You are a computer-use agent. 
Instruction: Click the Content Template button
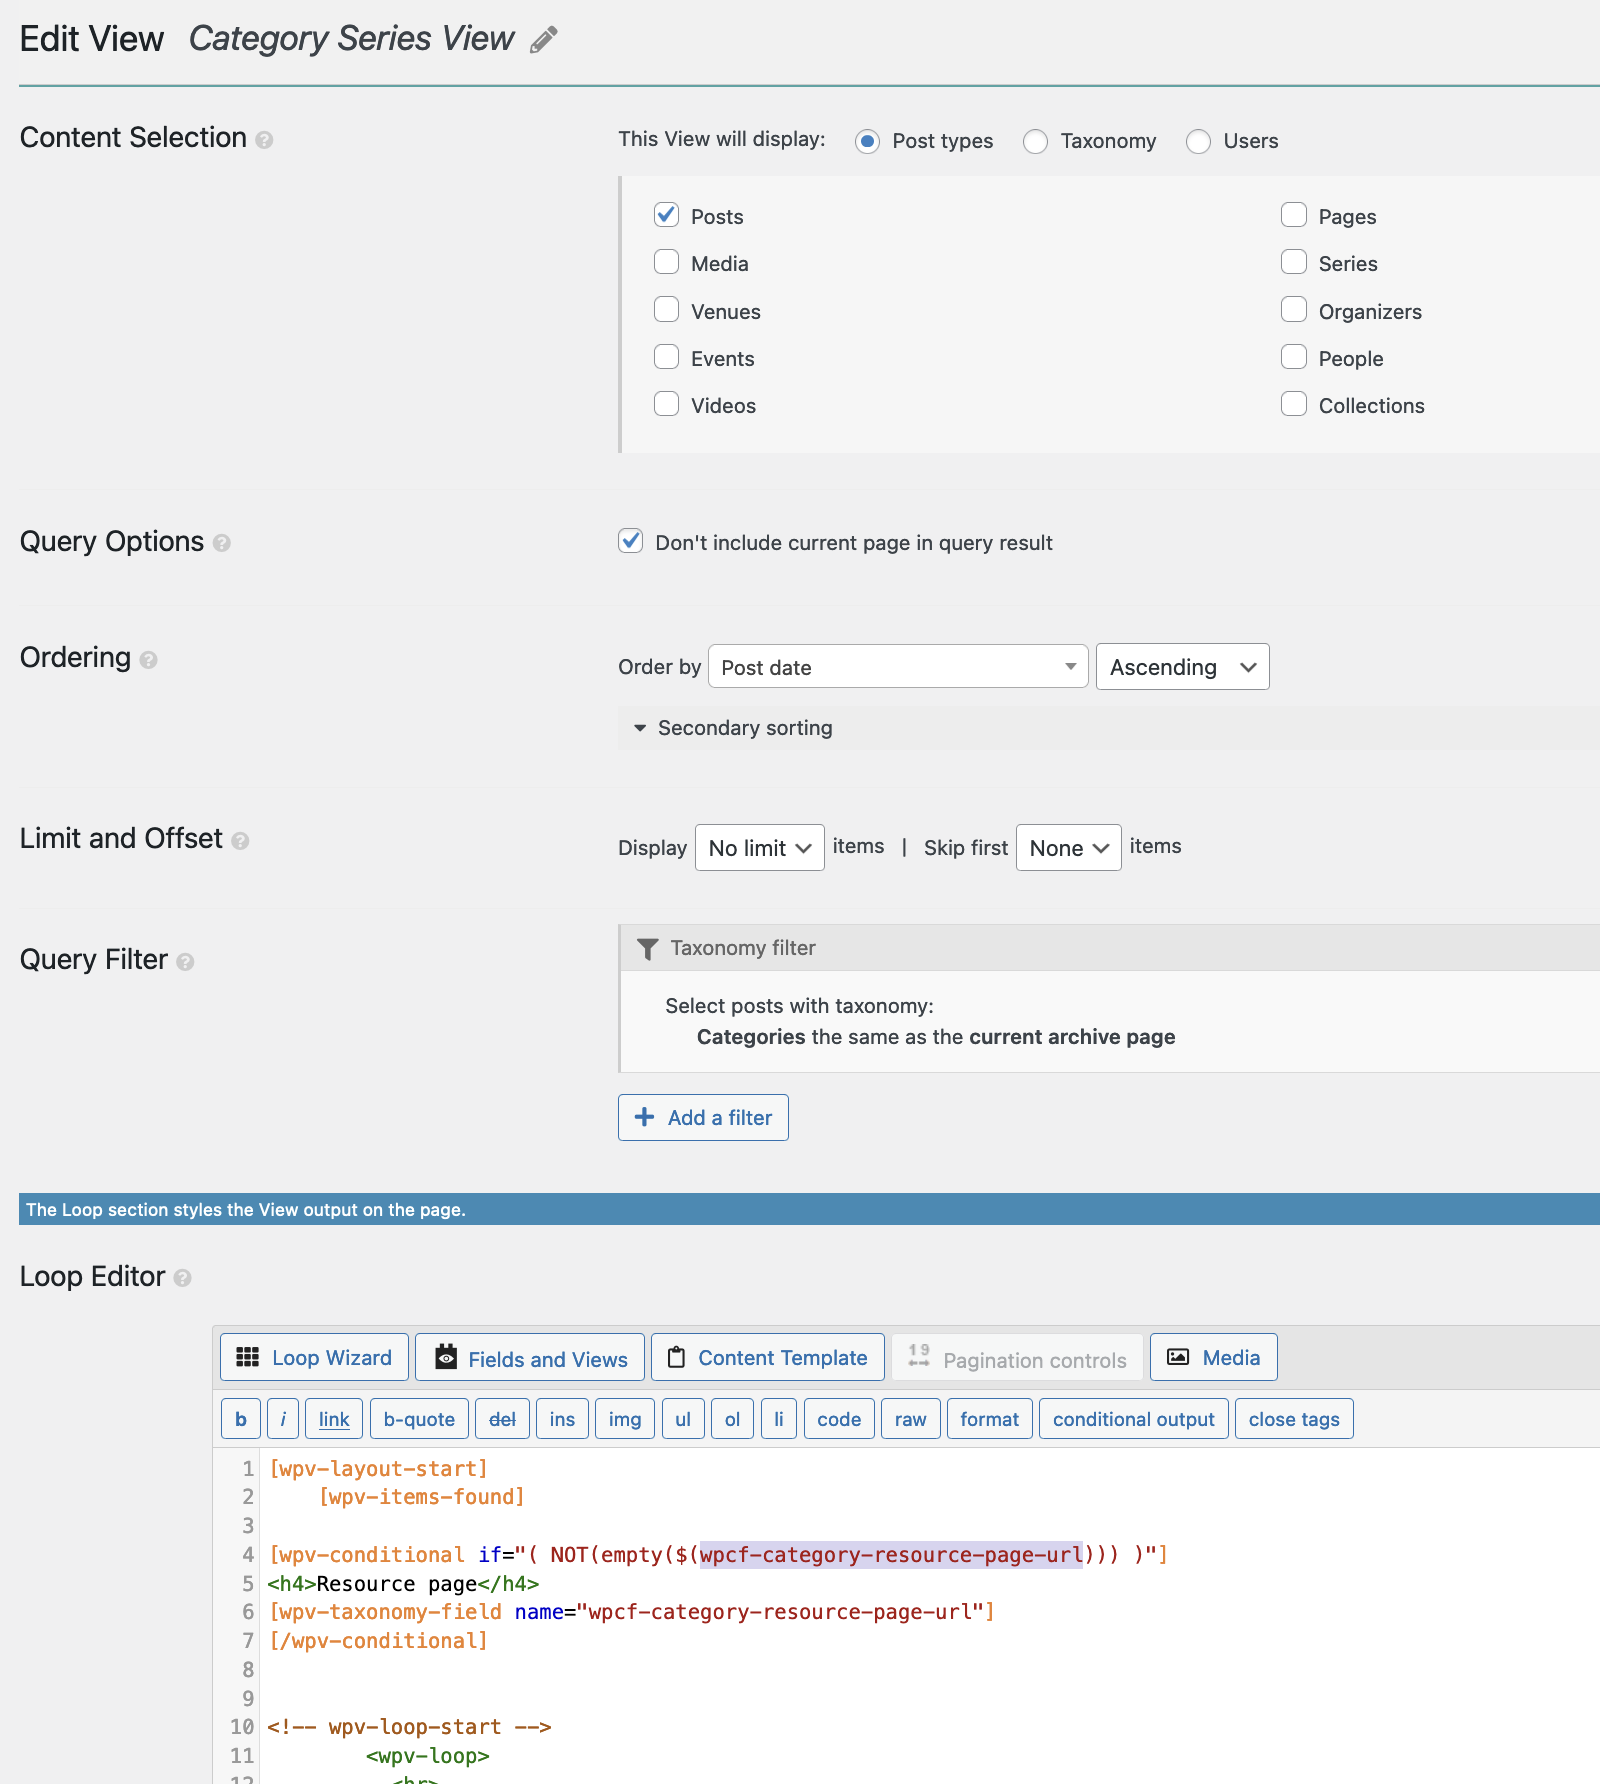768,1358
